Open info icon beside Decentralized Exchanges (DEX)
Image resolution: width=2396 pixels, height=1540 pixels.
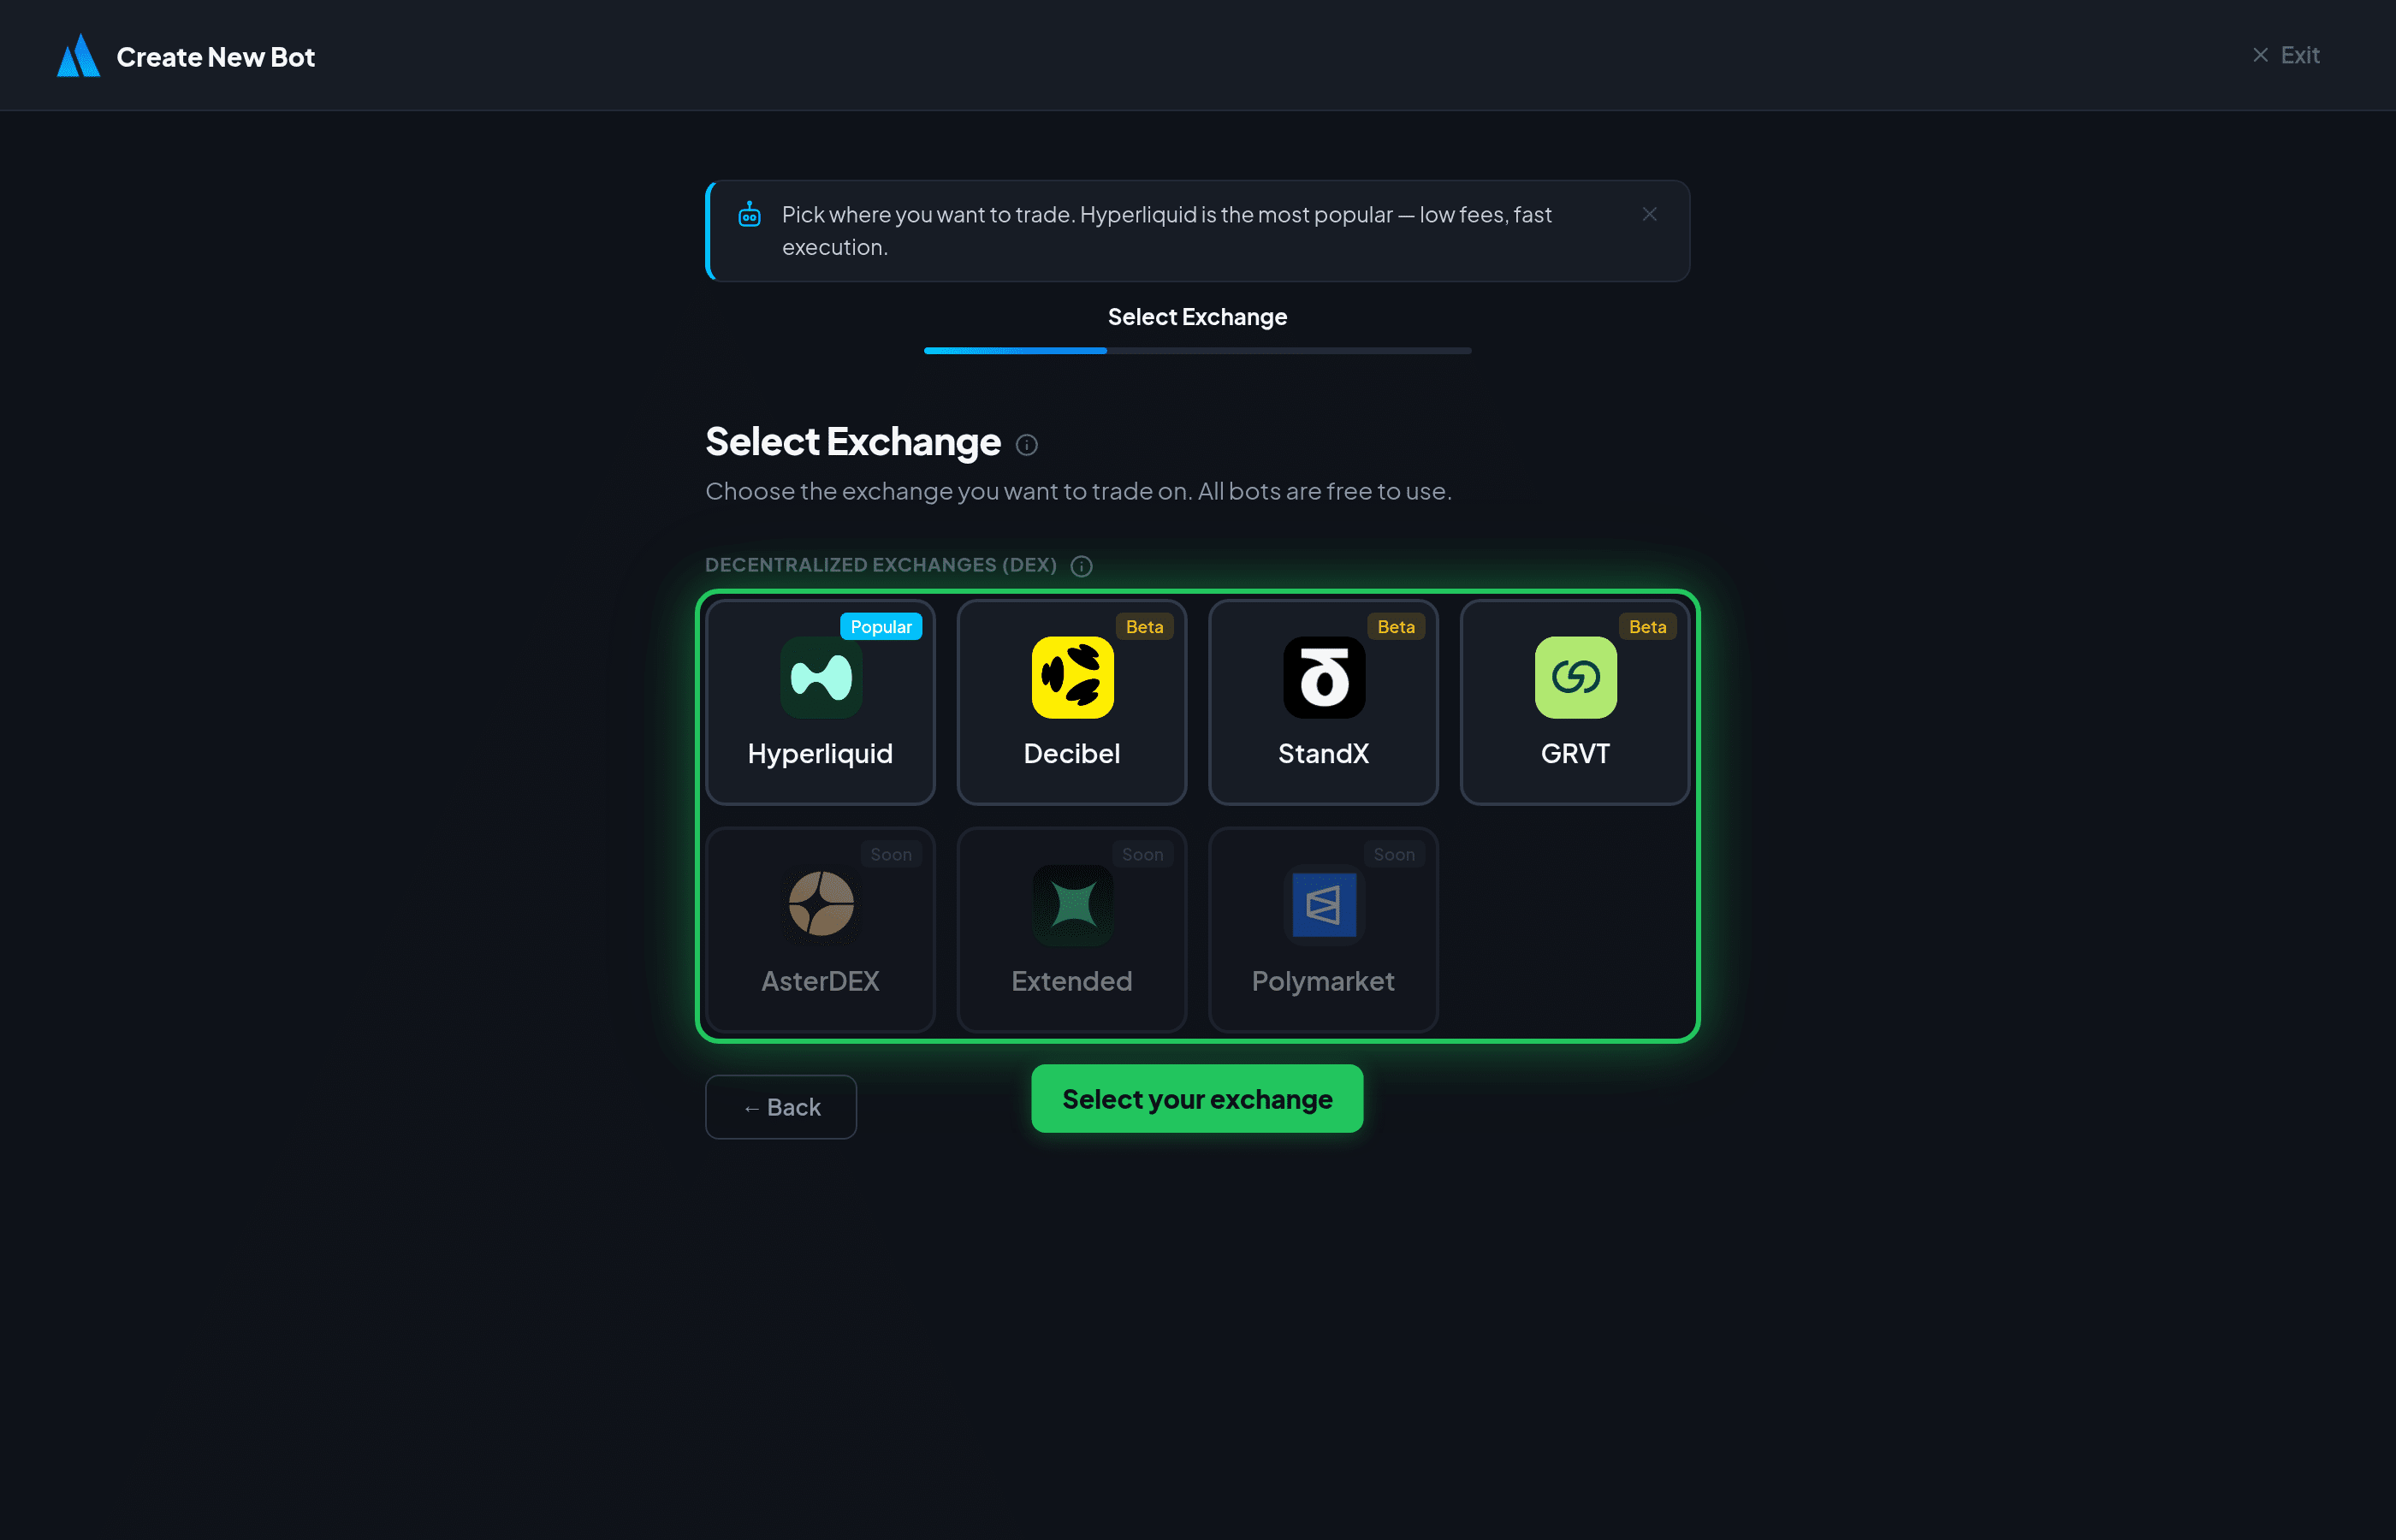click(1081, 566)
